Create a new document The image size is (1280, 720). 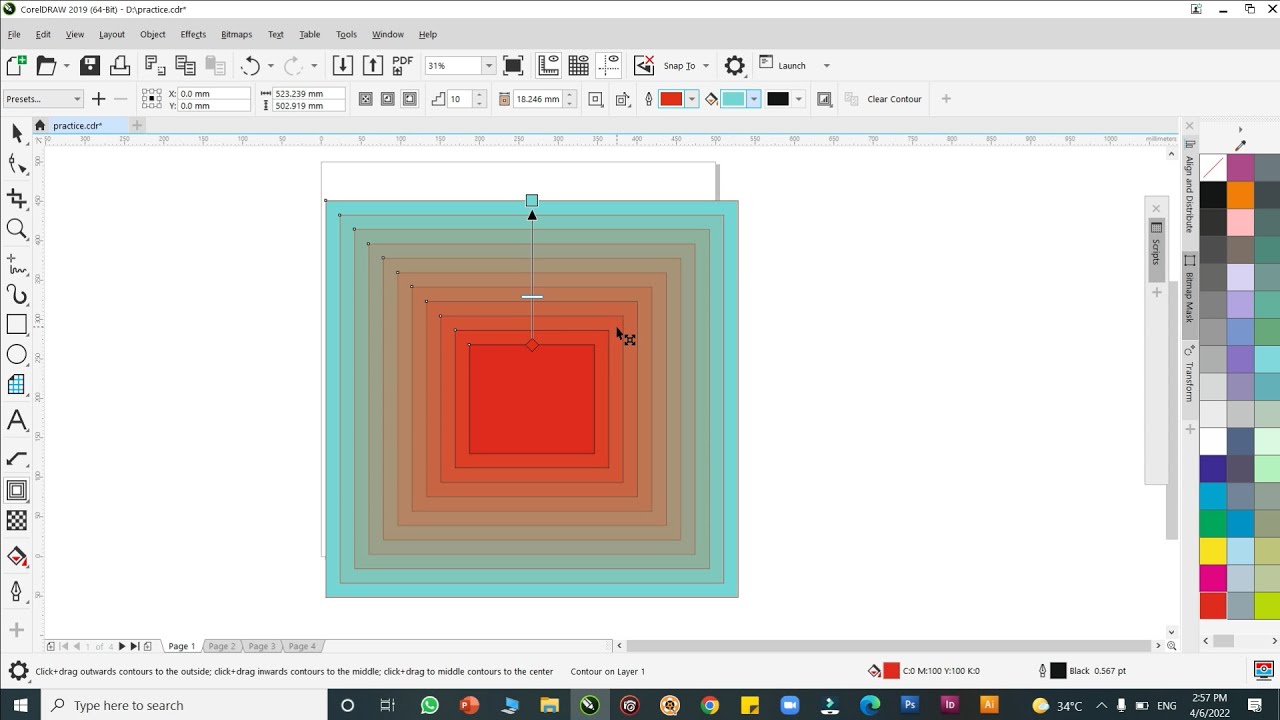[16, 66]
